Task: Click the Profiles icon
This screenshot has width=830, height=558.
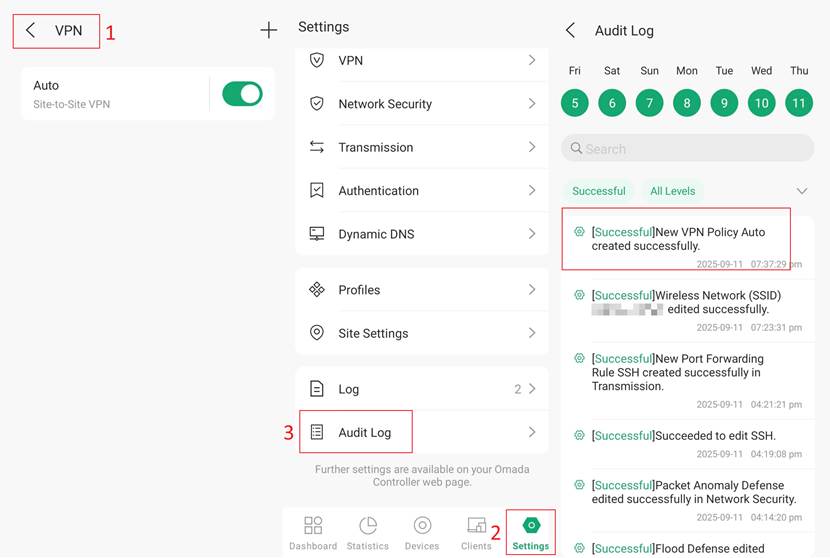Action: pyautogui.click(x=317, y=290)
